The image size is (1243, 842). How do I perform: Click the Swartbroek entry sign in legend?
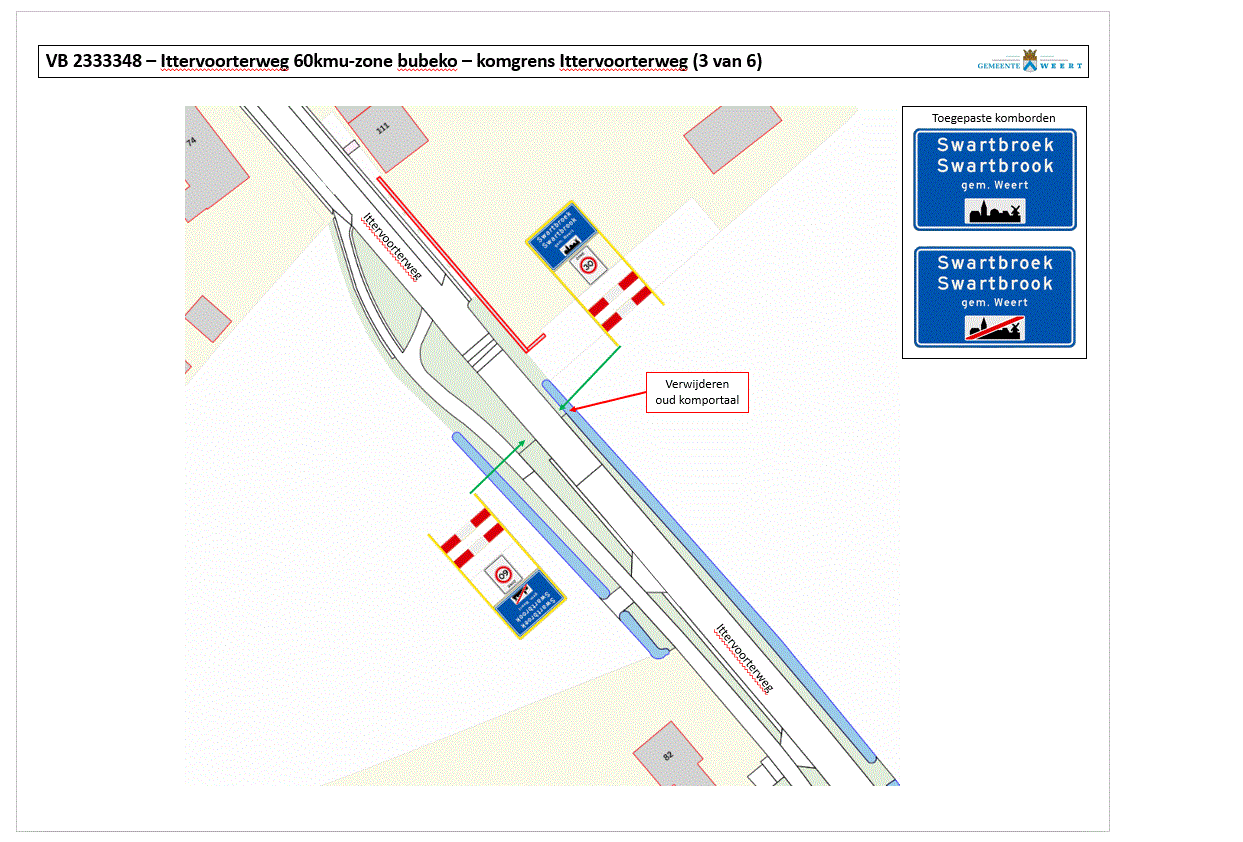[x=995, y=179]
